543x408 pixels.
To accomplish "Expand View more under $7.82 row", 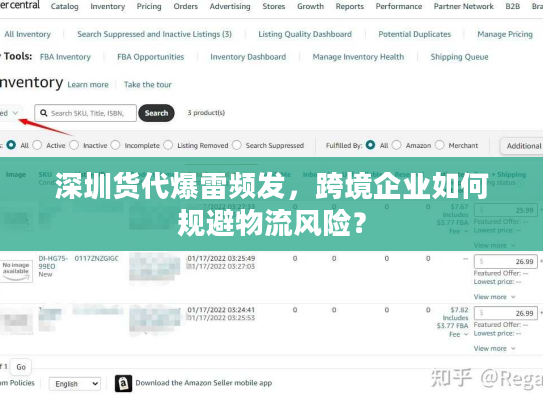I will pos(495,348).
